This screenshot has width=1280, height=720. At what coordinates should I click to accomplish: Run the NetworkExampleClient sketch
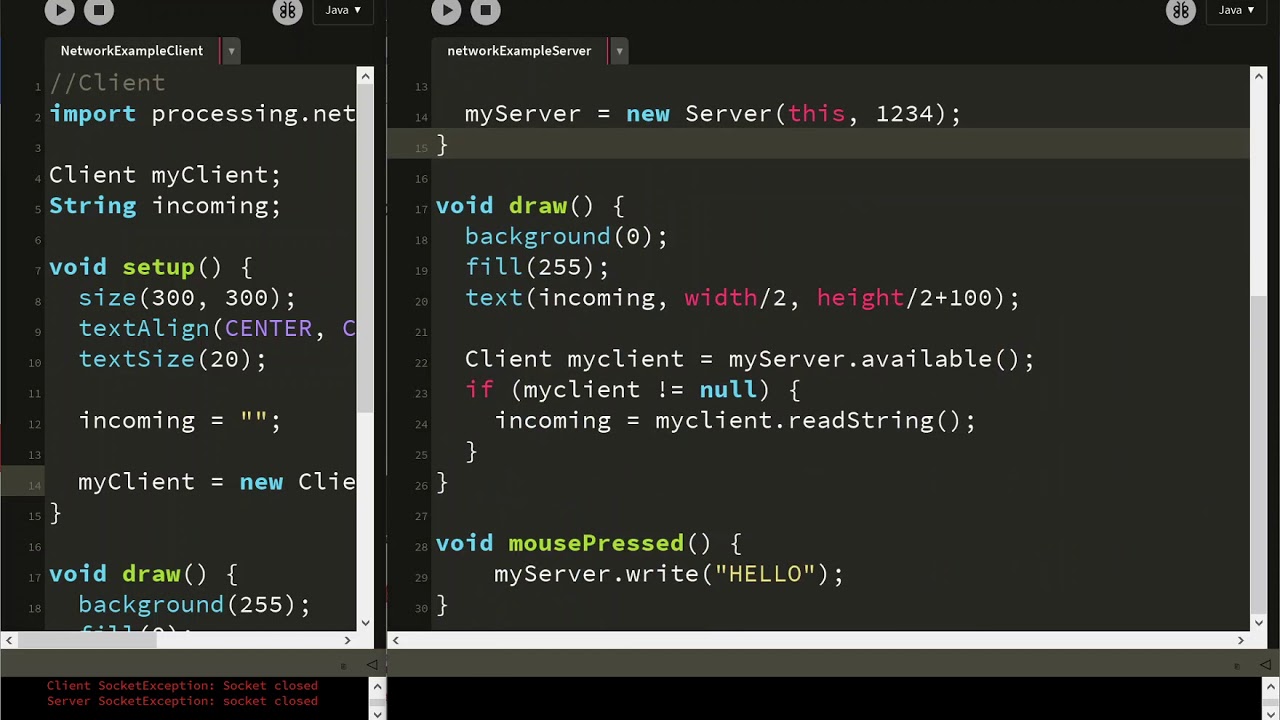(59, 10)
